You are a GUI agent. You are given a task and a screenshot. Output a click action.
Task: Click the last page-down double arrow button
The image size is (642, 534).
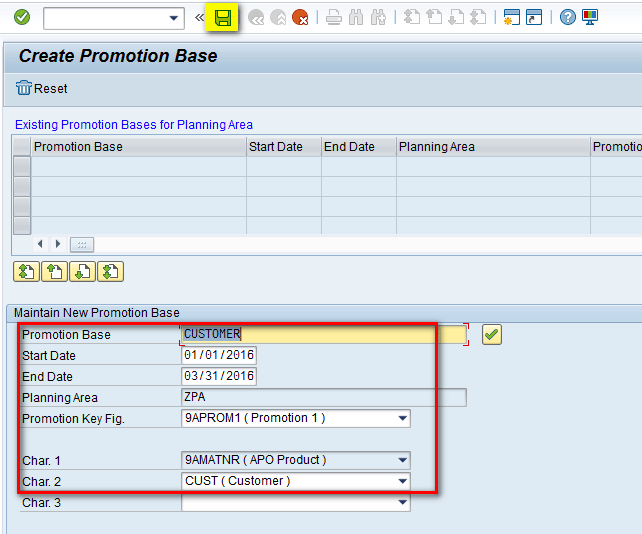[x=110, y=271]
